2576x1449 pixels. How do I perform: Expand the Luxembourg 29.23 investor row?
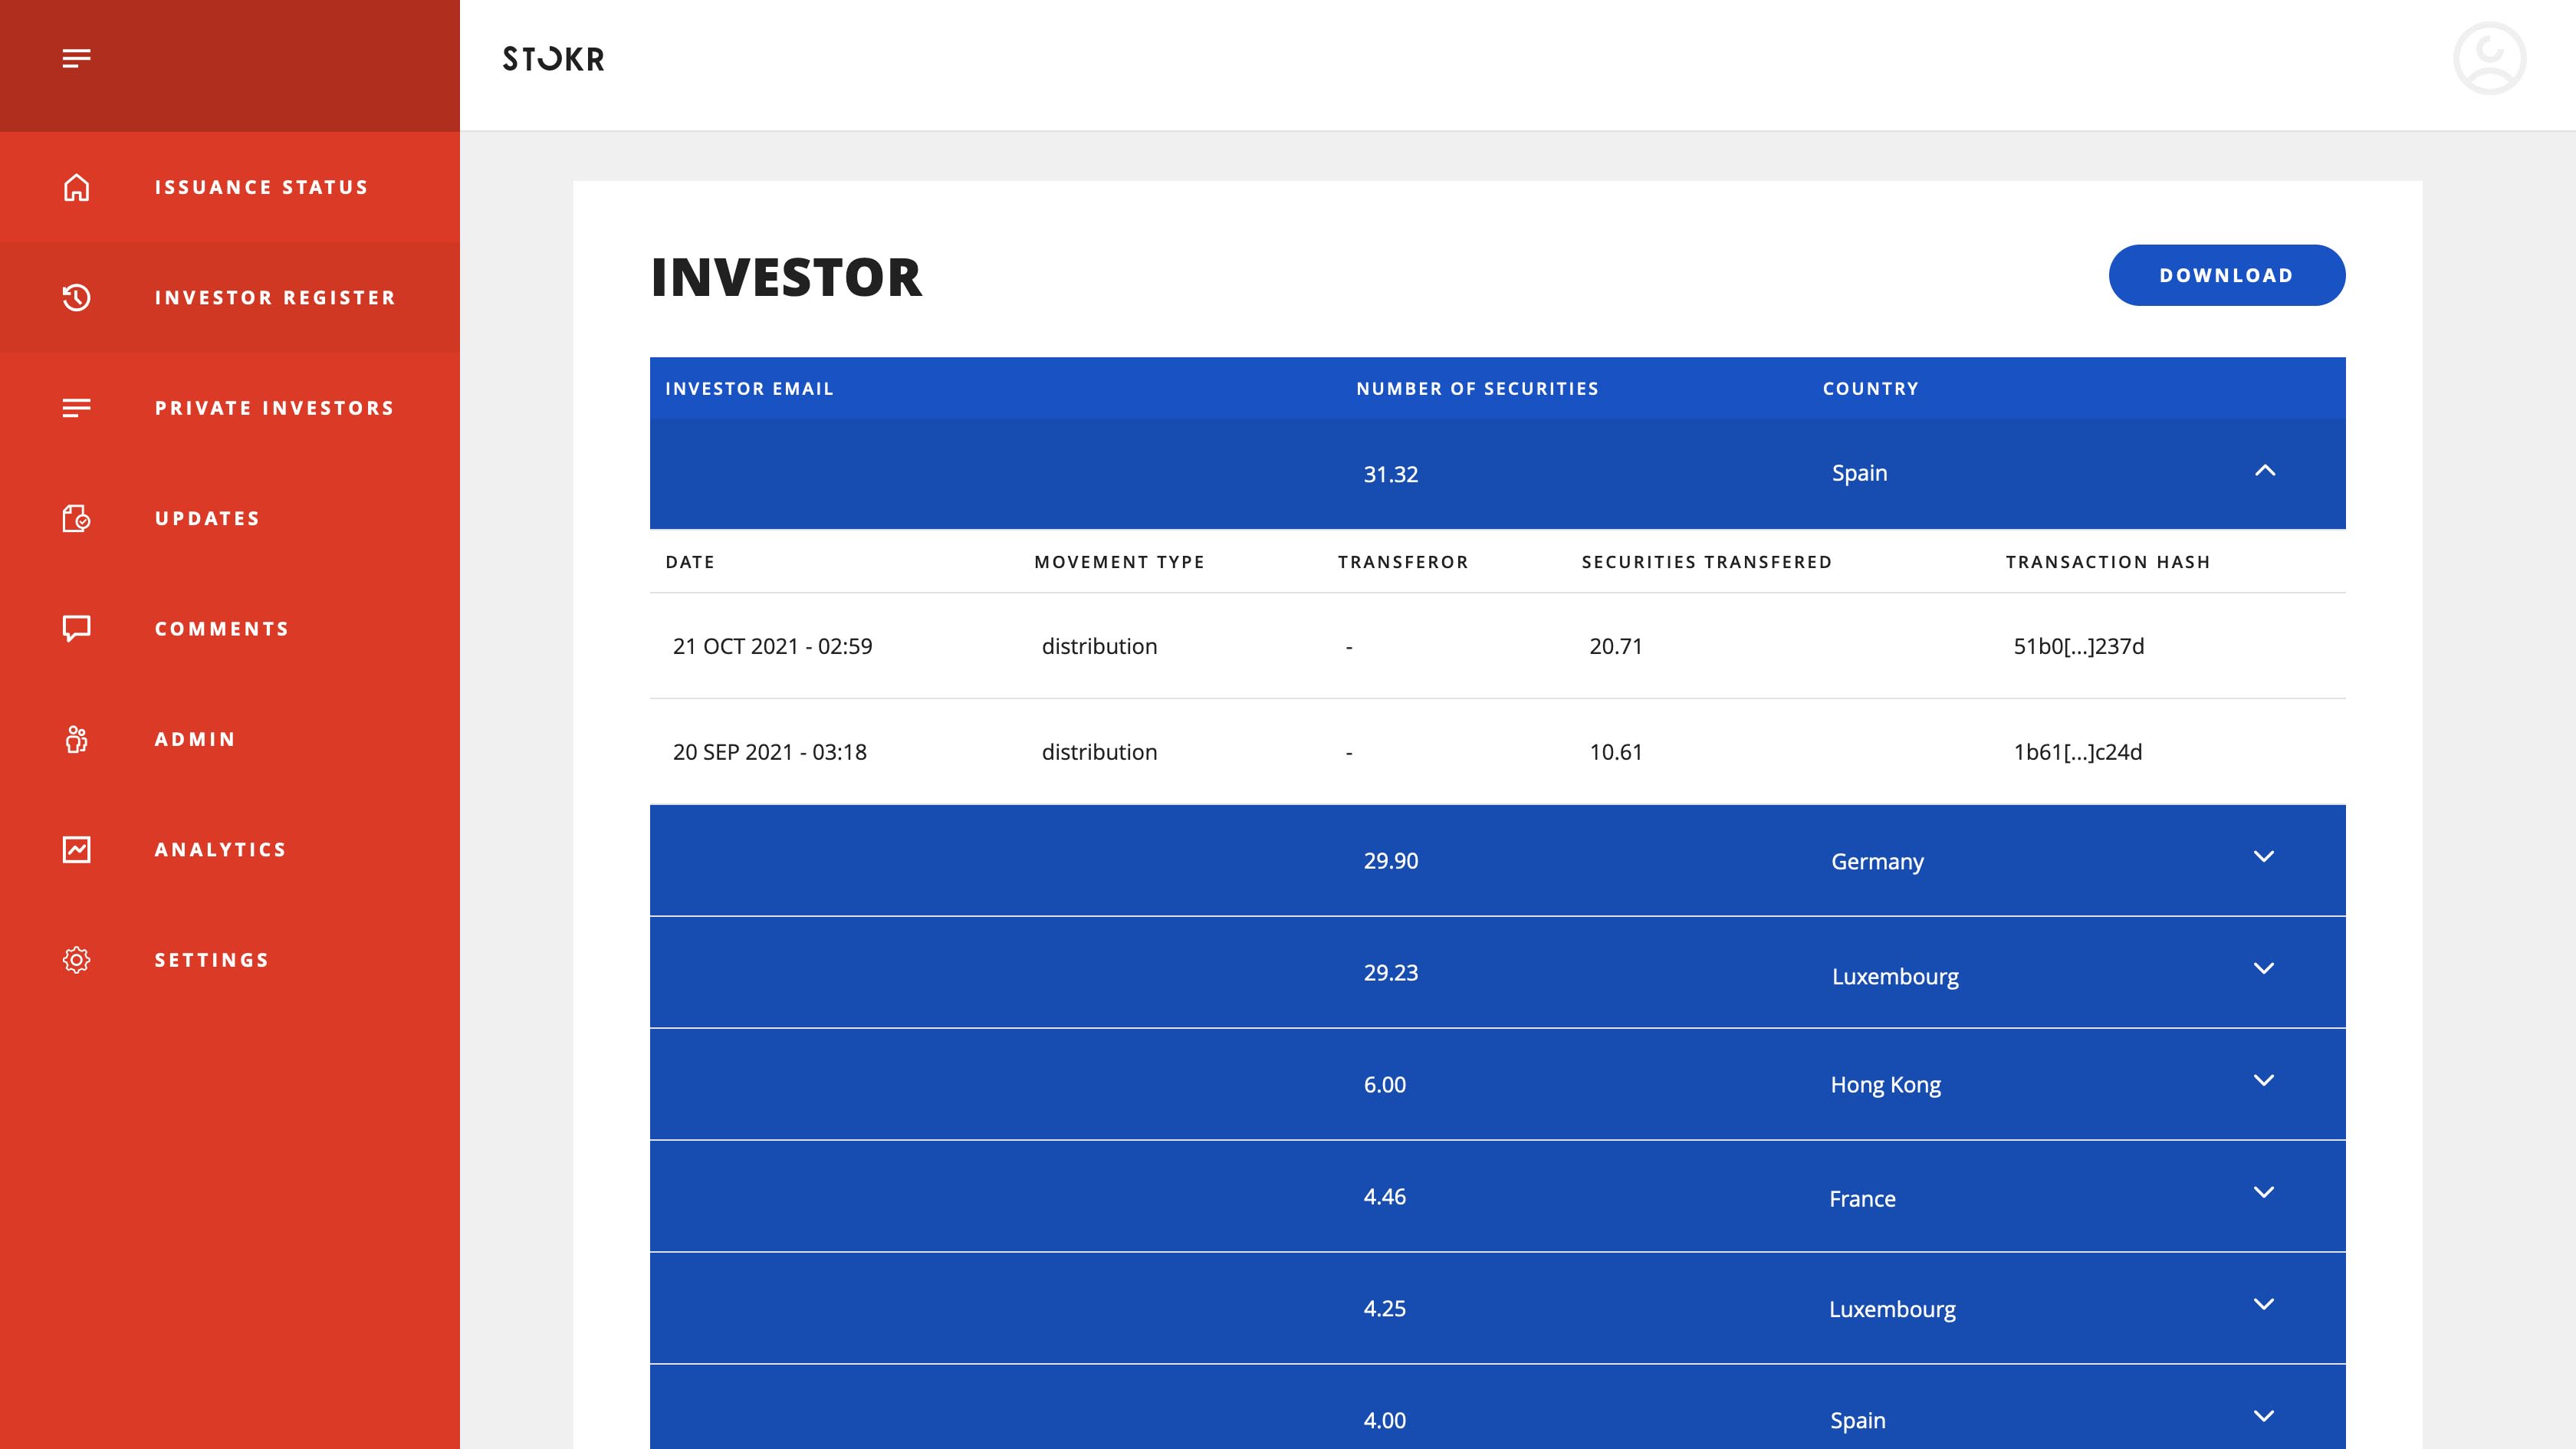(2263, 969)
